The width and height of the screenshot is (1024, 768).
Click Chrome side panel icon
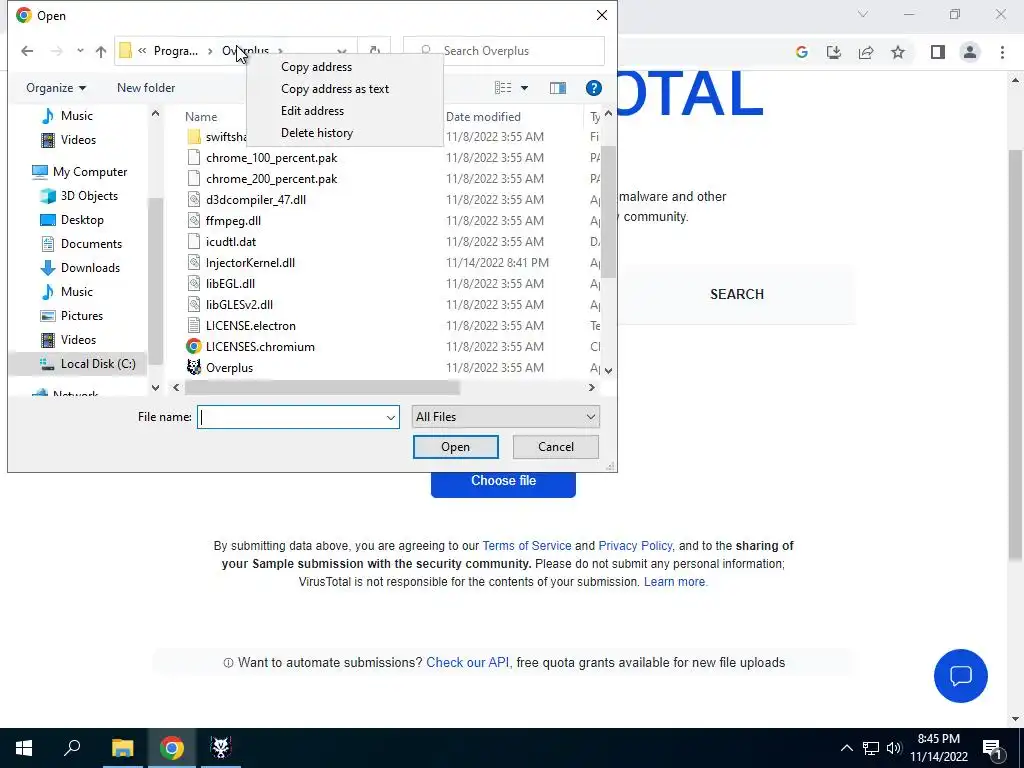coord(937,52)
